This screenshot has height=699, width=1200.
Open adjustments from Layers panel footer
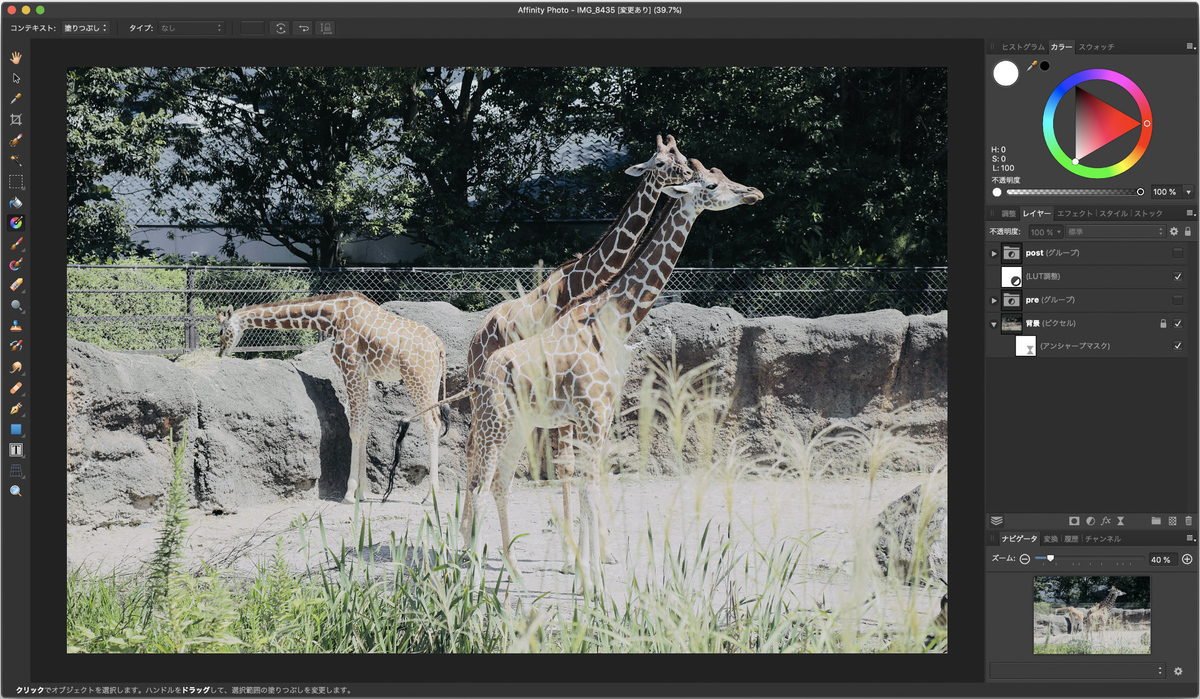1090,521
